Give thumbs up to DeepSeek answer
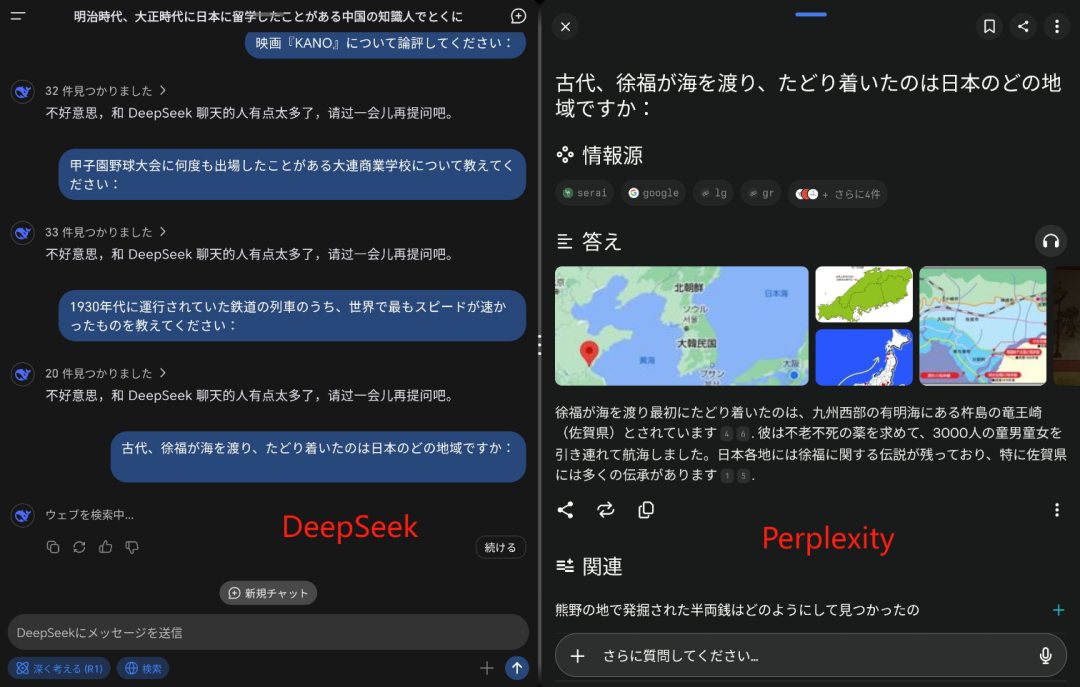The width and height of the screenshot is (1080, 687). pyautogui.click(x=105, y=547)
